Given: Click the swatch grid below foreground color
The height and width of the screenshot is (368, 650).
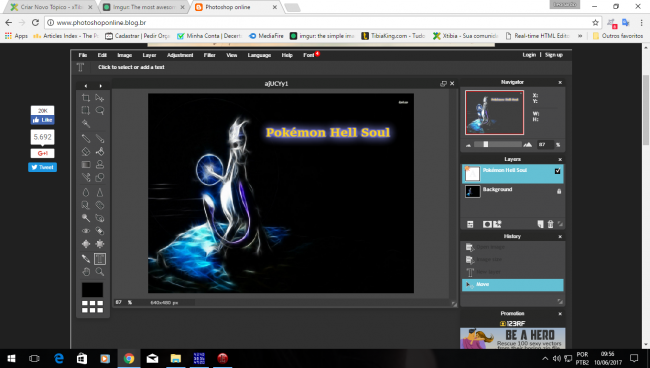Looking at the screenshot, I should click(x=92, y=307).
